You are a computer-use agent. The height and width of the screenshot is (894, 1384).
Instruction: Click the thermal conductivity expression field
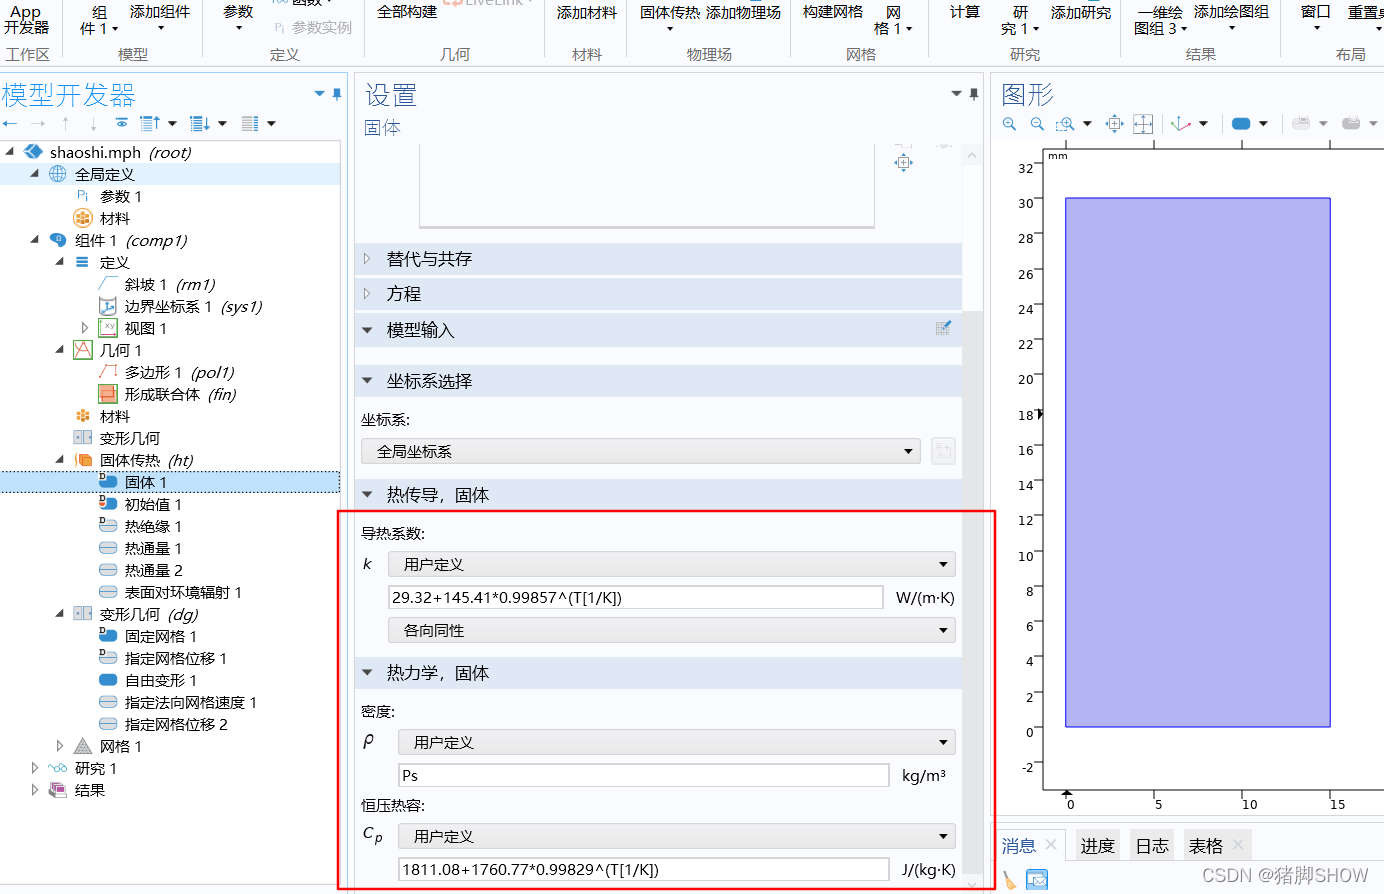636,597
